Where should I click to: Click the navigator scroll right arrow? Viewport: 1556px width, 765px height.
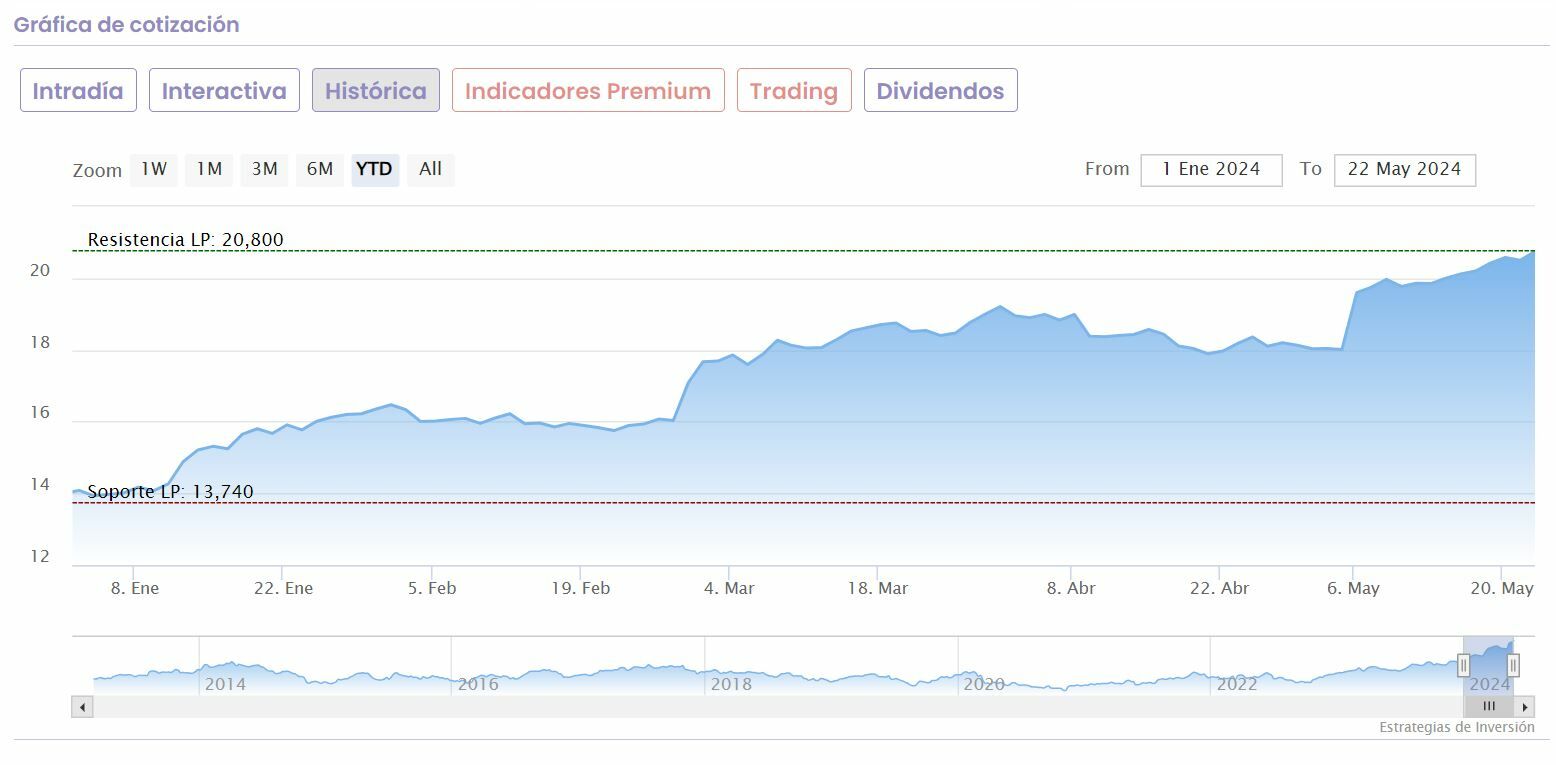[1525, 707]
